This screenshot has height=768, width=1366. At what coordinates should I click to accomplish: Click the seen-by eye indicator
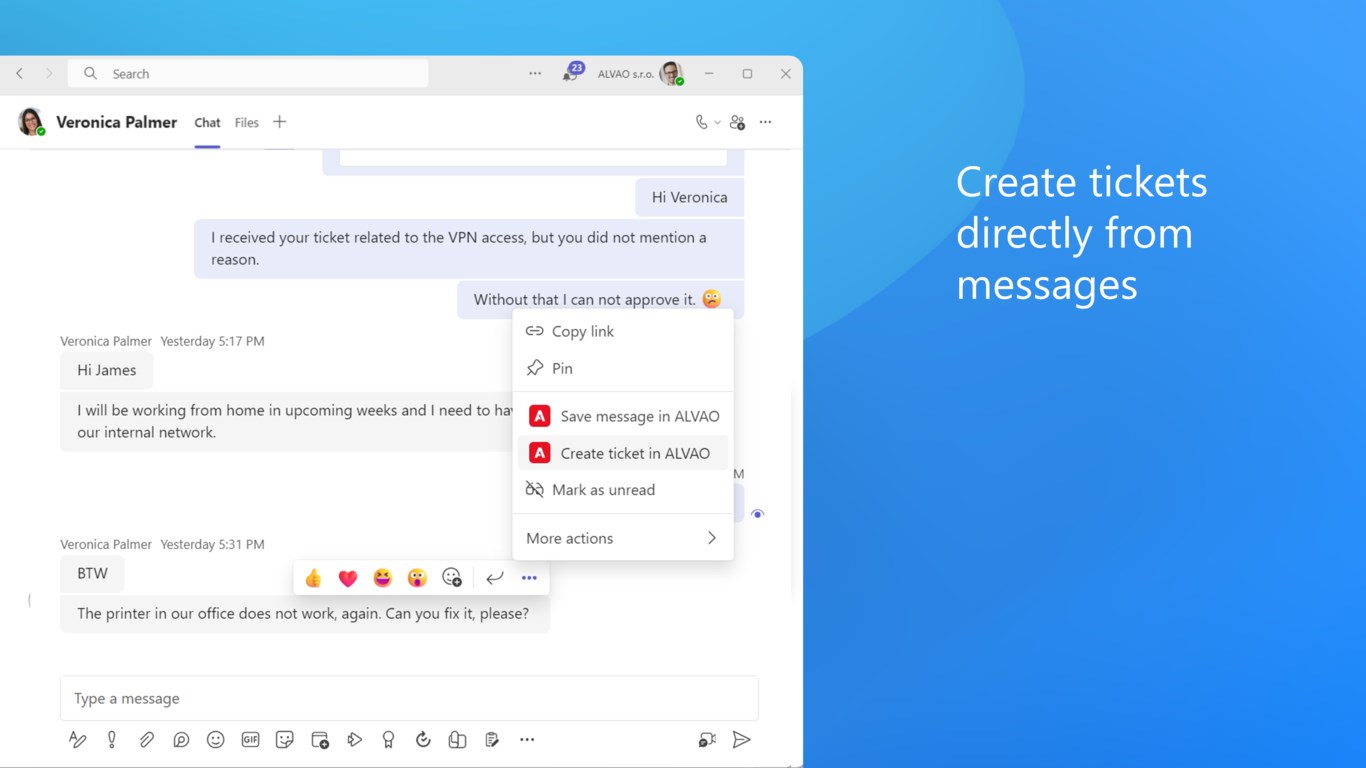(757, 514)
